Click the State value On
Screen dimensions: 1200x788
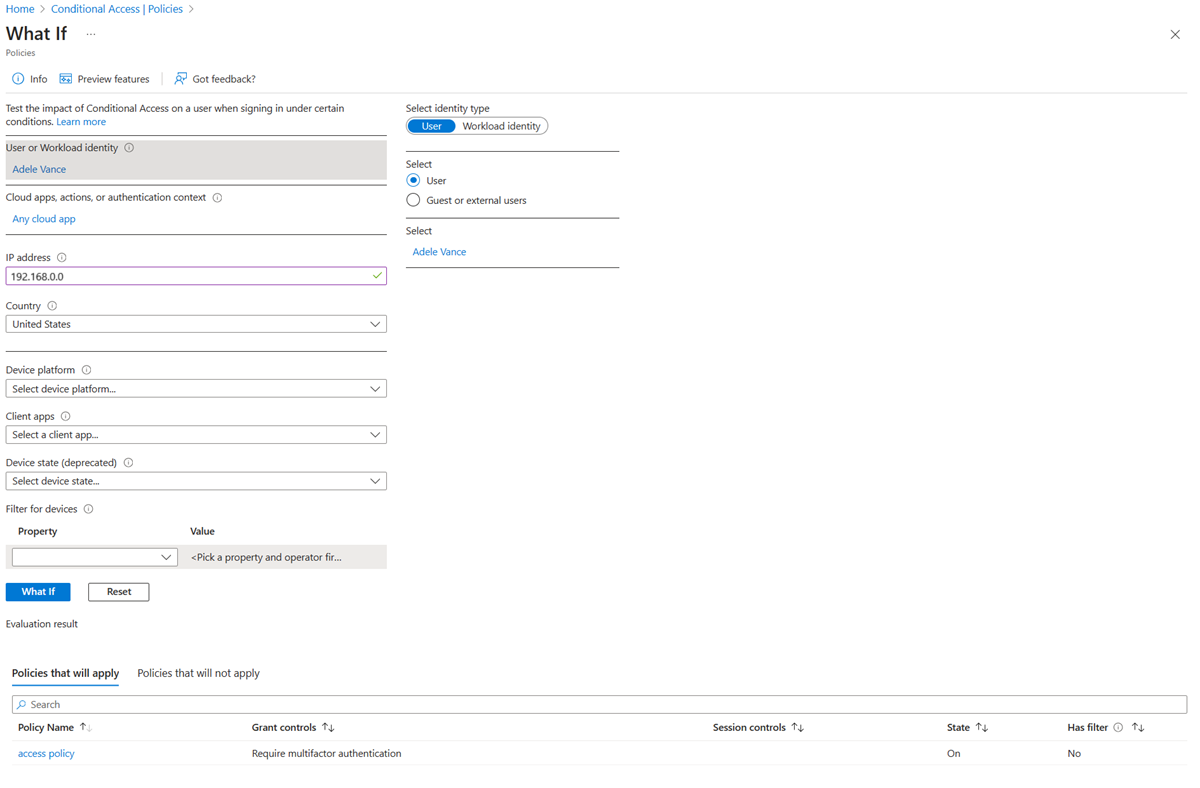(953, 754)
